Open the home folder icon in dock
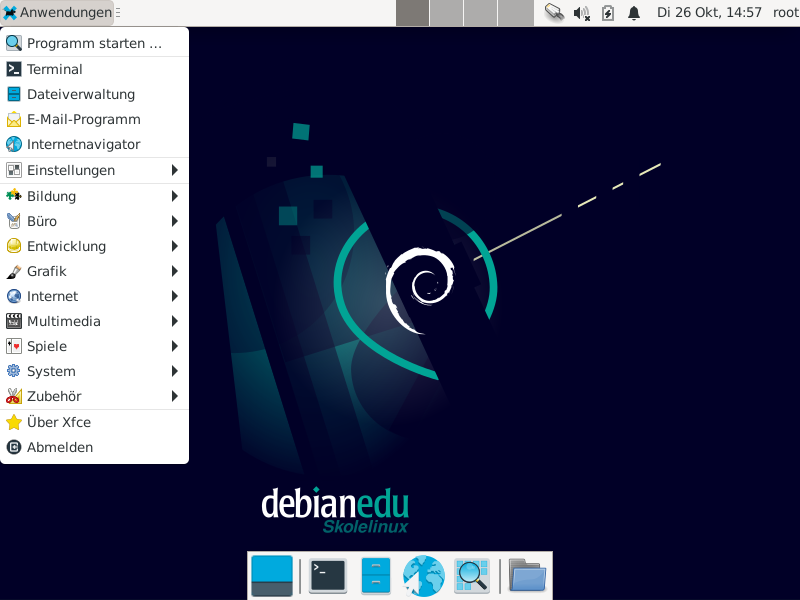Viewport: 800px width, 600px height. 527,575
